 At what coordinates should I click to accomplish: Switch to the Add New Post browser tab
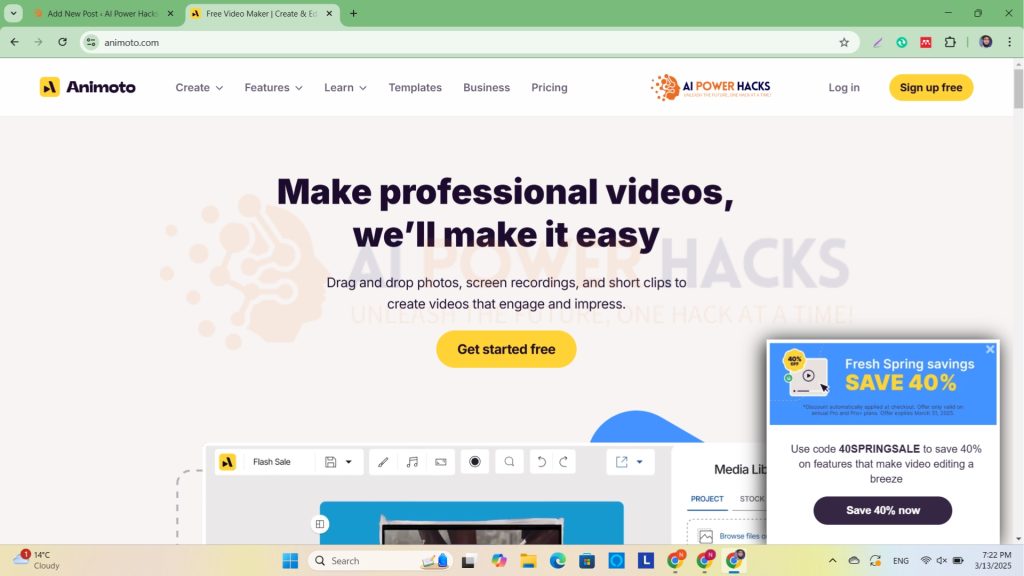tap(100, 14)
